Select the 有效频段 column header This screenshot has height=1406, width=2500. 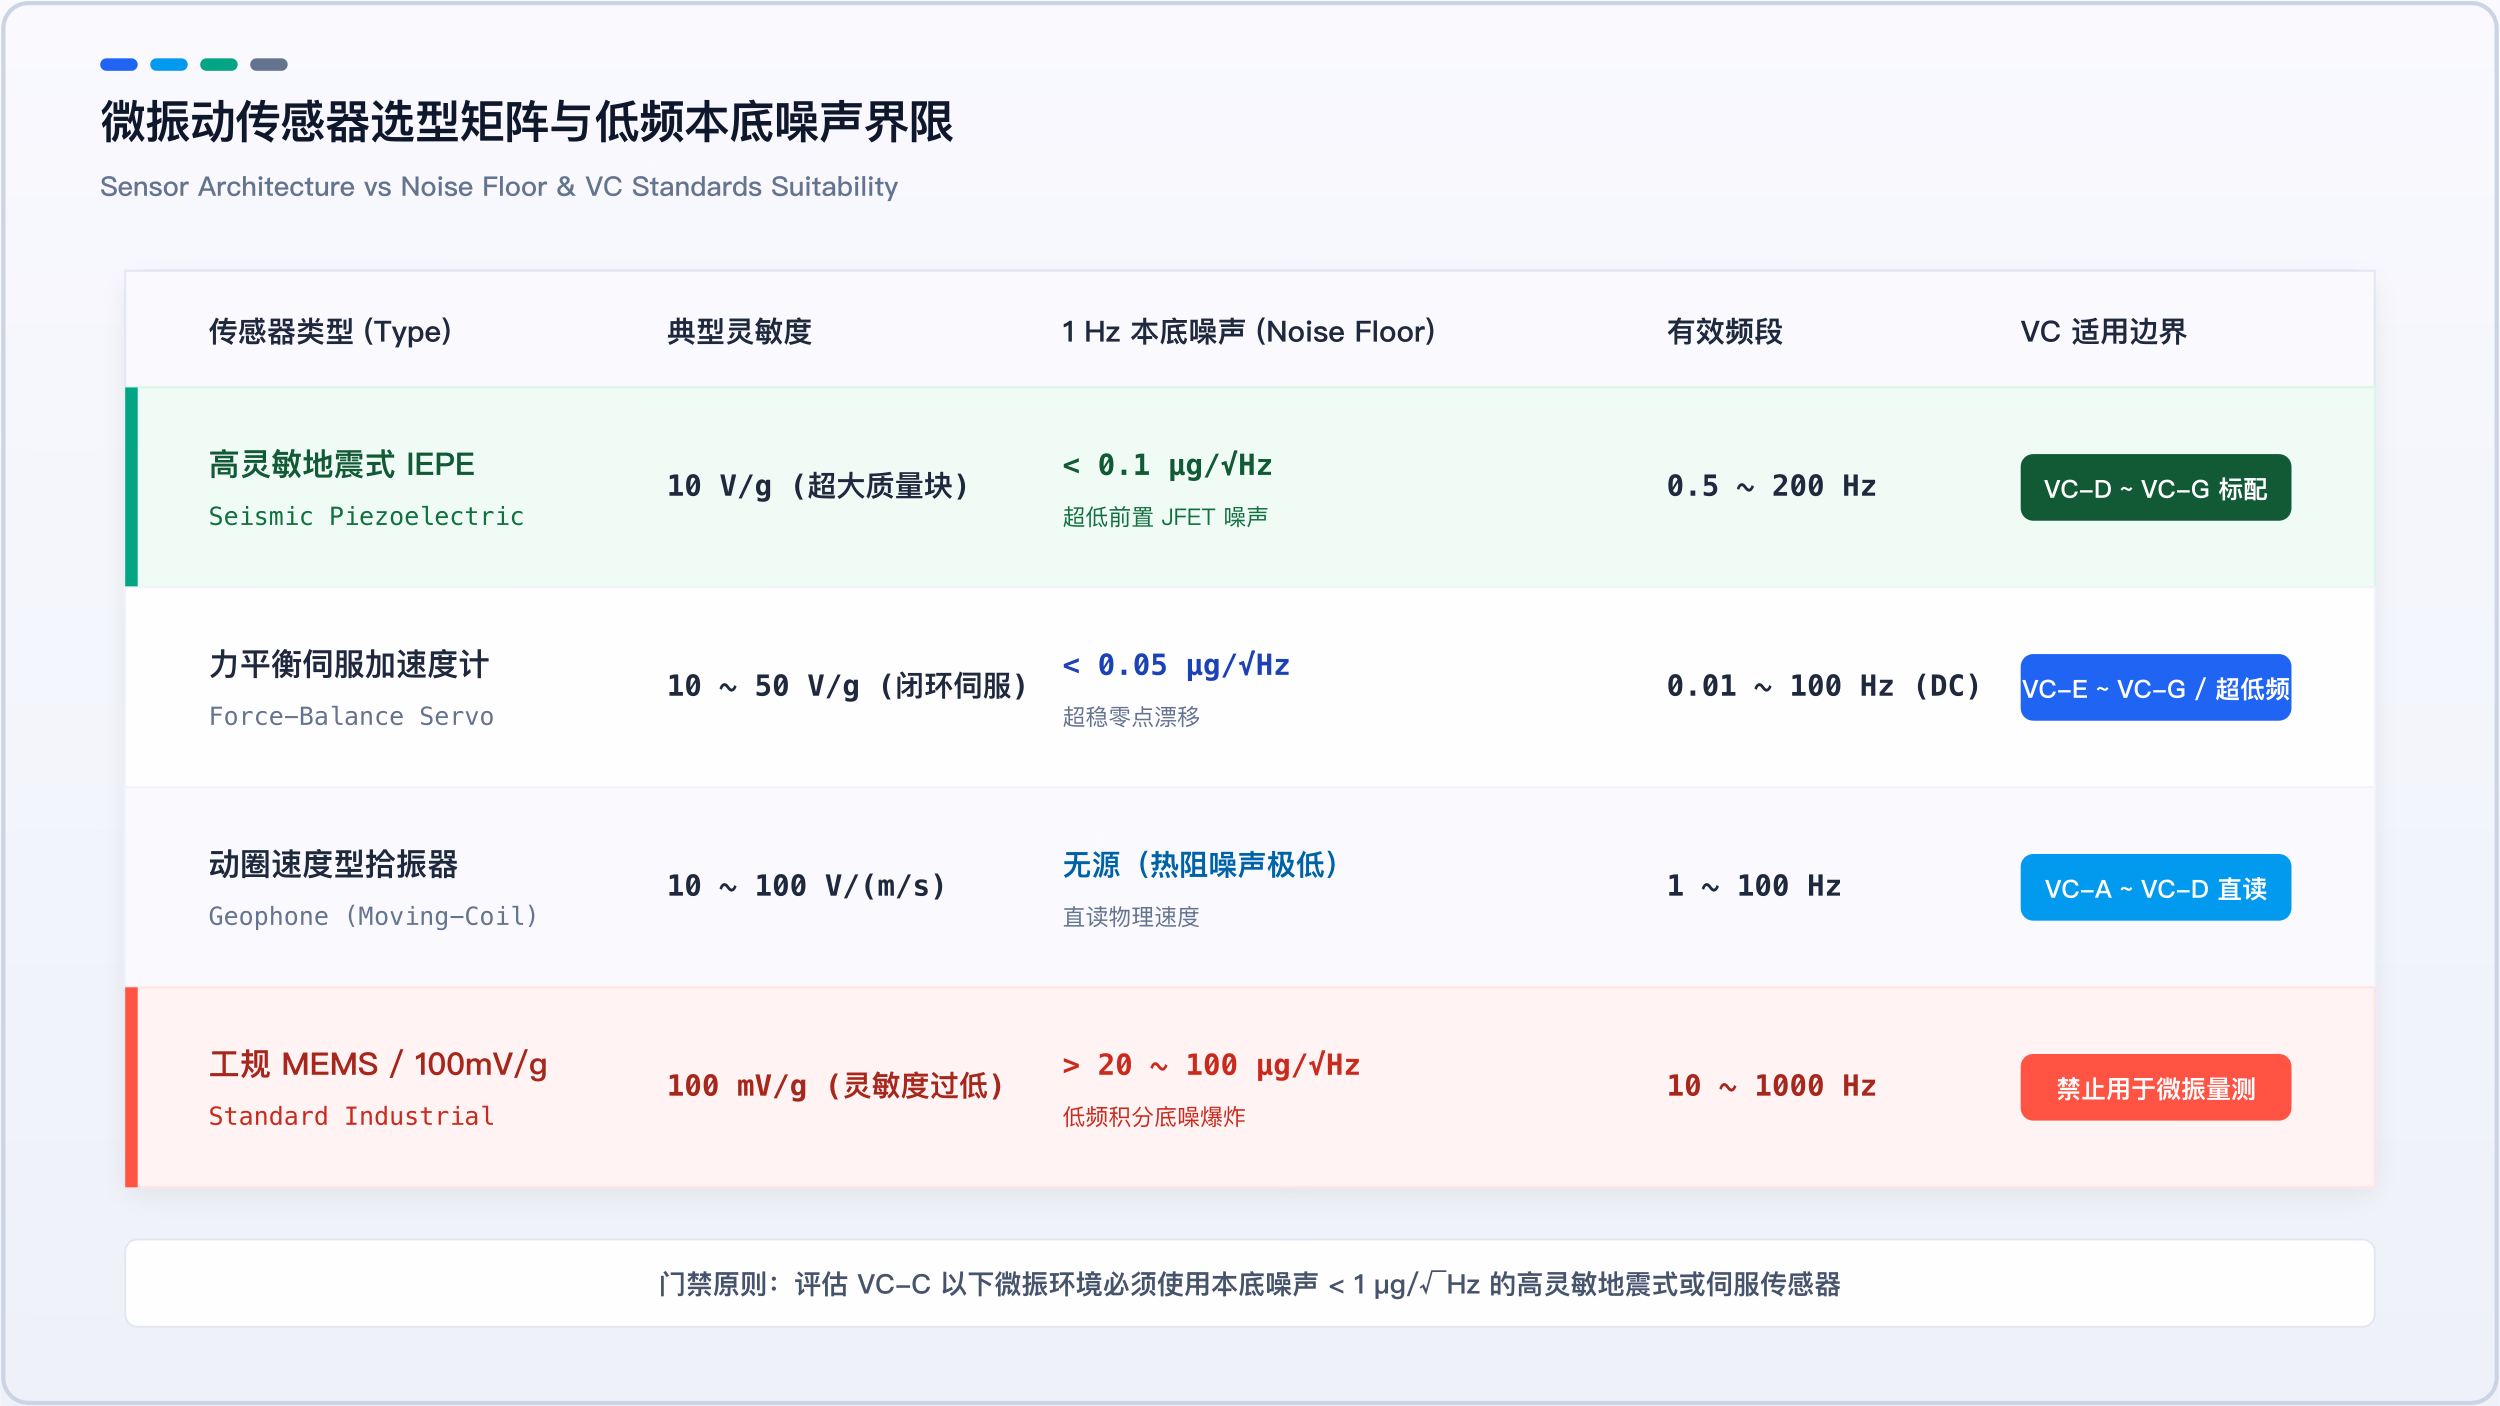click(1724, 332)
